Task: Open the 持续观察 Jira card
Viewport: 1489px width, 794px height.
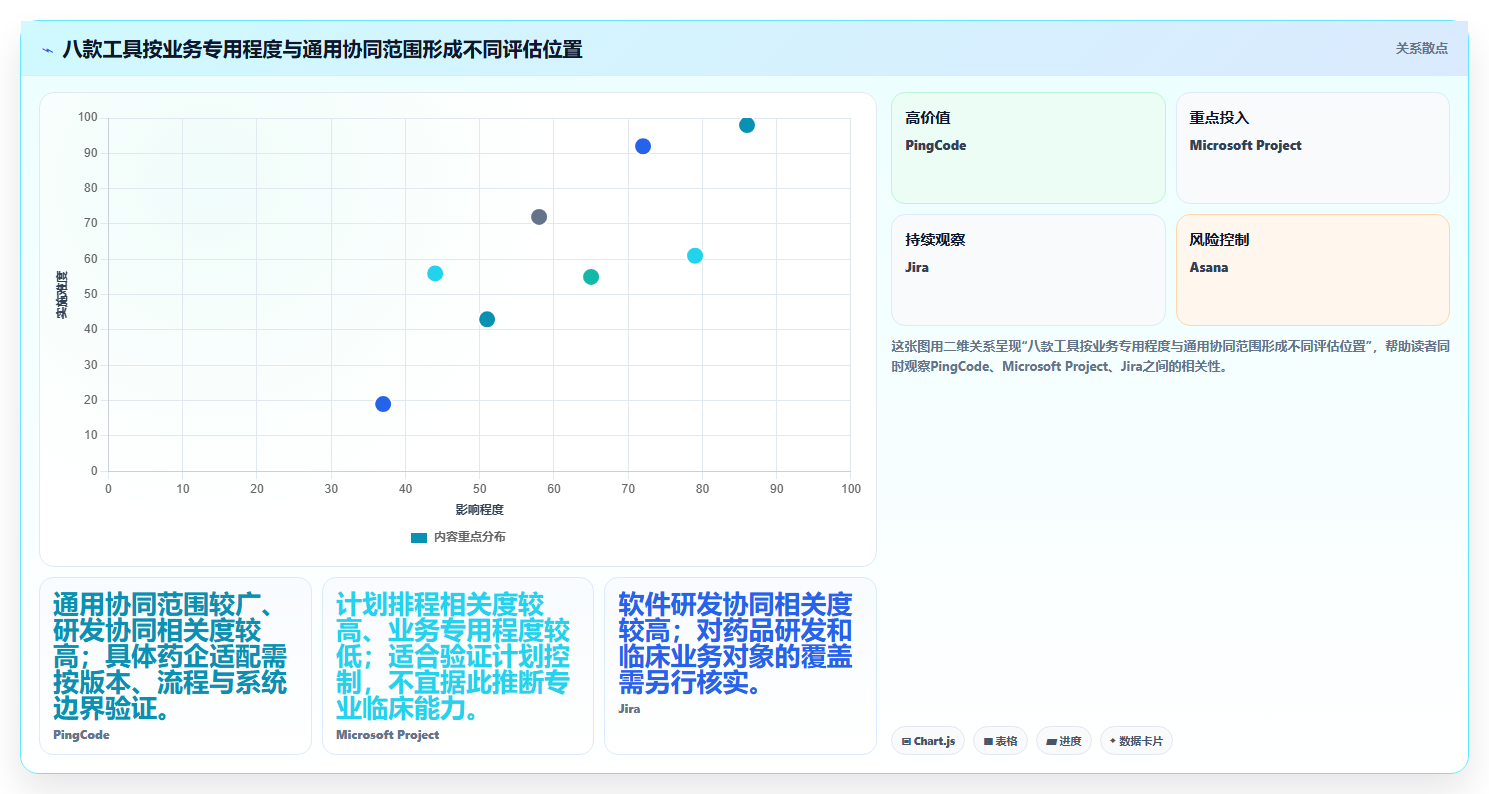Action: 1028,270
